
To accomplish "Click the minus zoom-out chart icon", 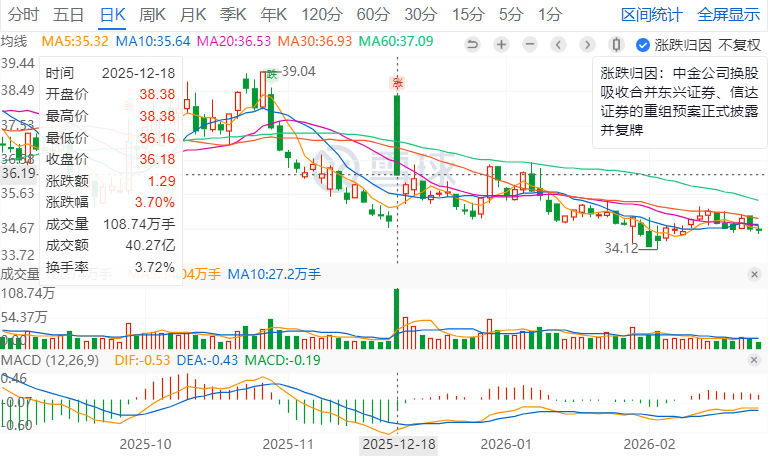I will pyautogui.click(x=532, y=44).
